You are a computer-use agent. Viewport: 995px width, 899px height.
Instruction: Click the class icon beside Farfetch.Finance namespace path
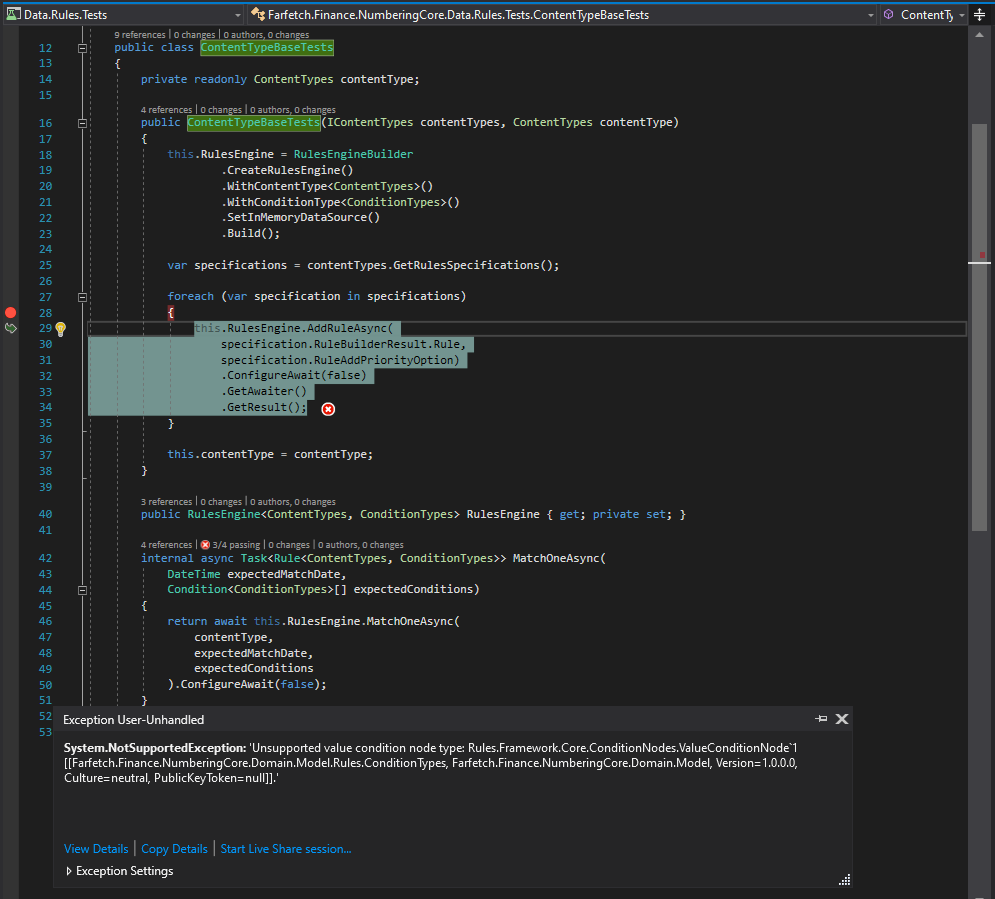pos(258,14)
